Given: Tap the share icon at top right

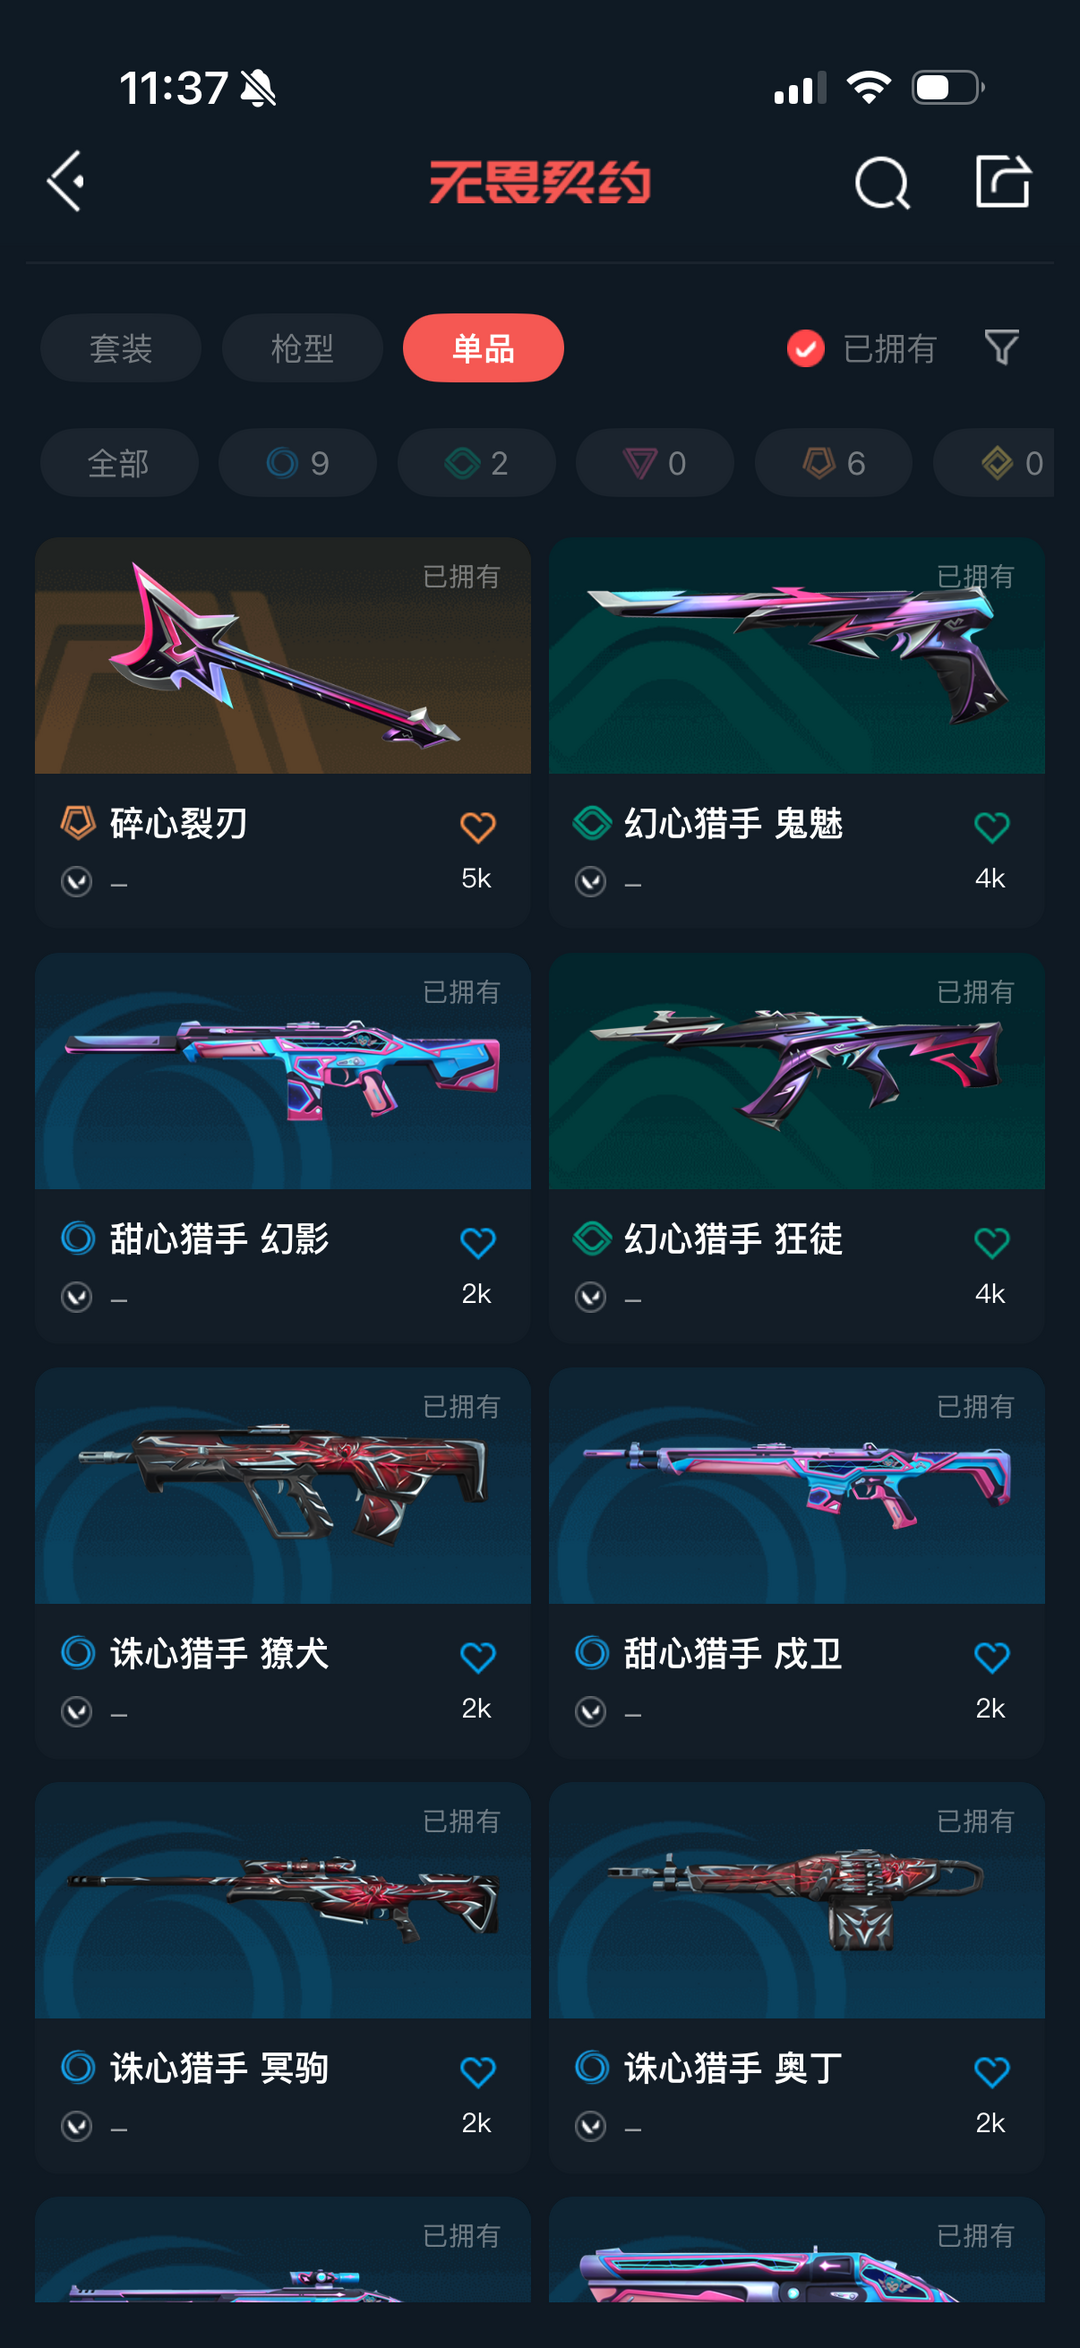Looking at the screenshot, I should [x=1003, y=181].
